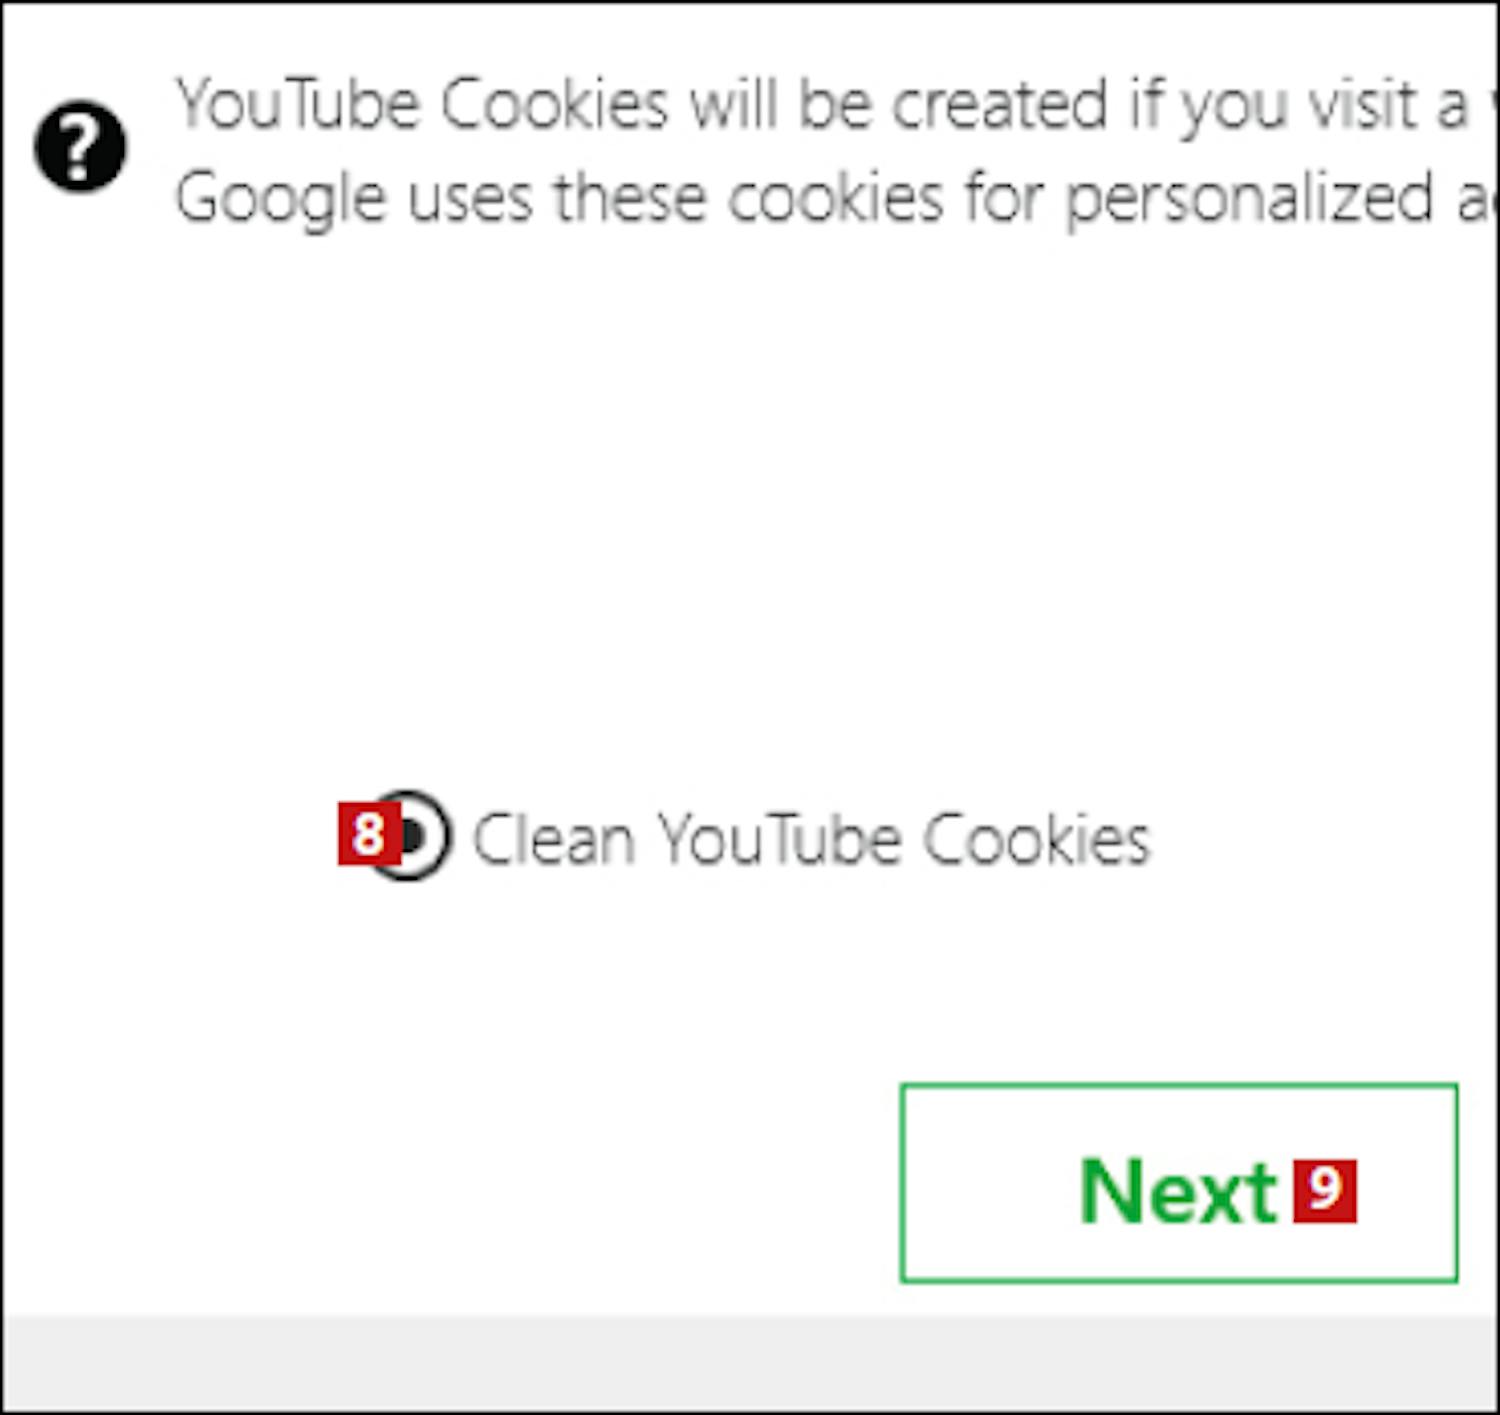Click the first word "YouTube" in the description
This screenshot has width=1500, height=1415.
click(298, 104)
